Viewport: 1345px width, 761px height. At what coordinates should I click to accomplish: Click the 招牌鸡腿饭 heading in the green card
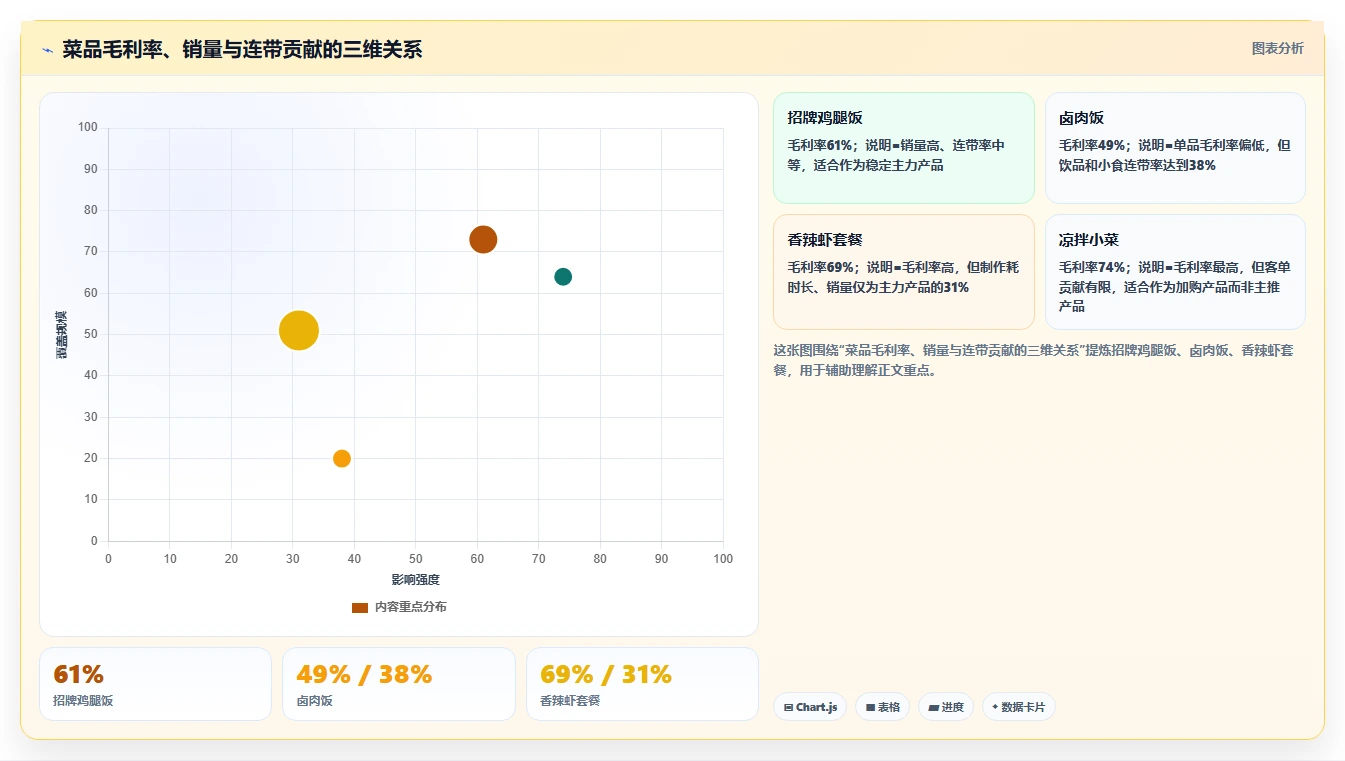click(825, 118)
